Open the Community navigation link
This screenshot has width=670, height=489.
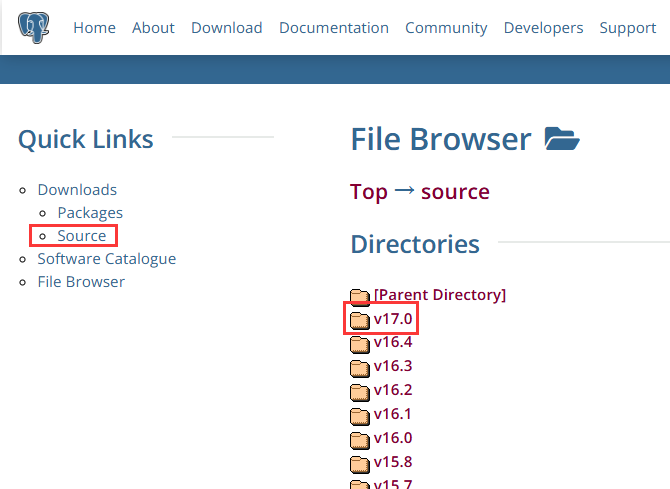pyautogui.click(x=446, y=28)
